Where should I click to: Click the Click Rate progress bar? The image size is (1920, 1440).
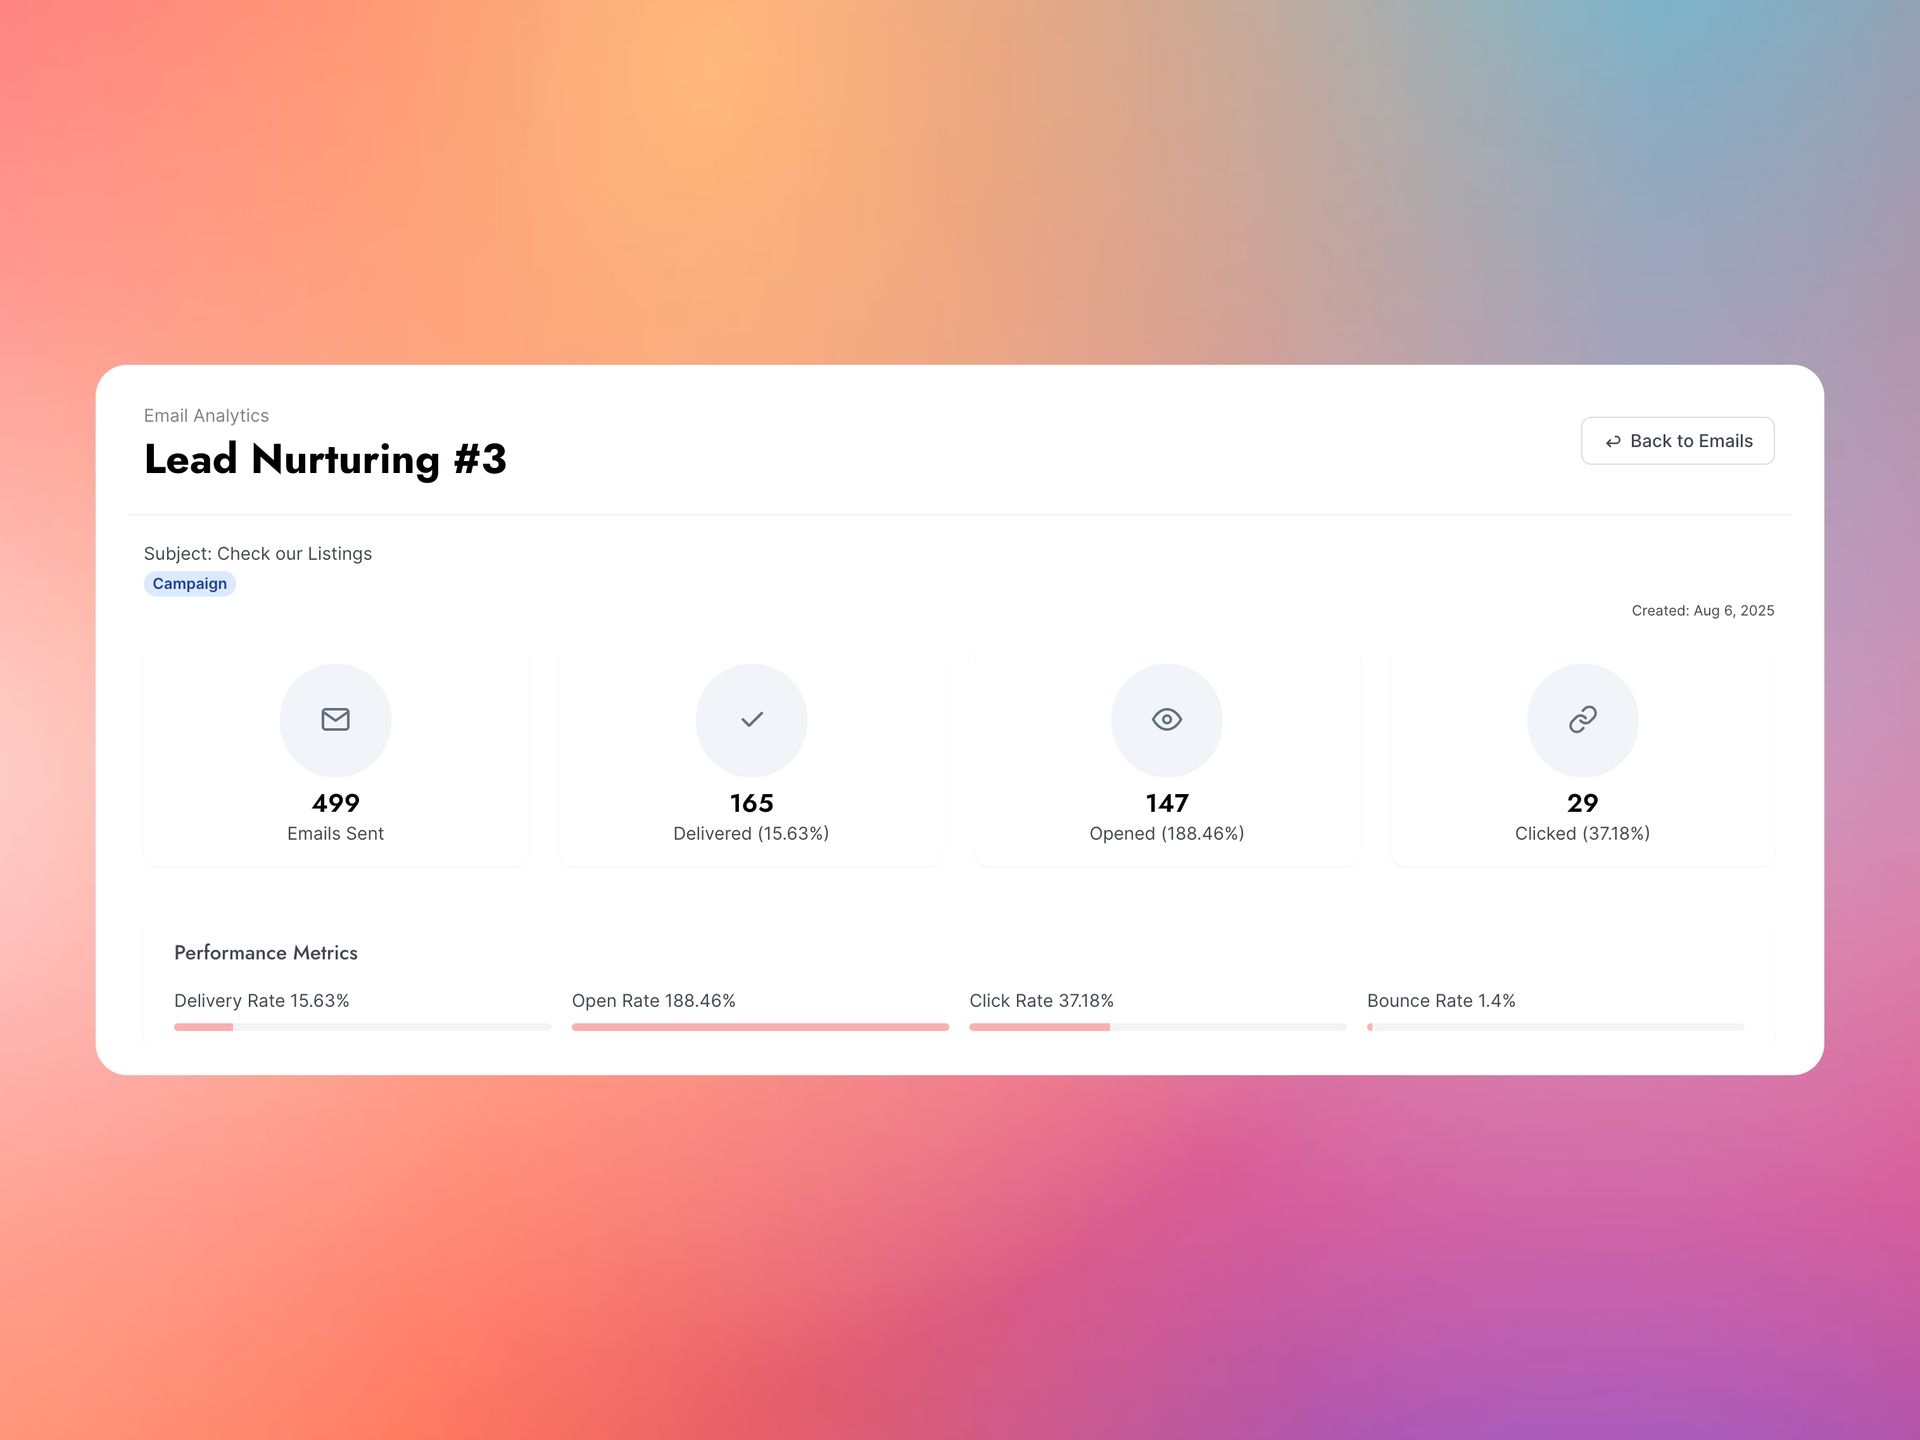(1157, 1027)
